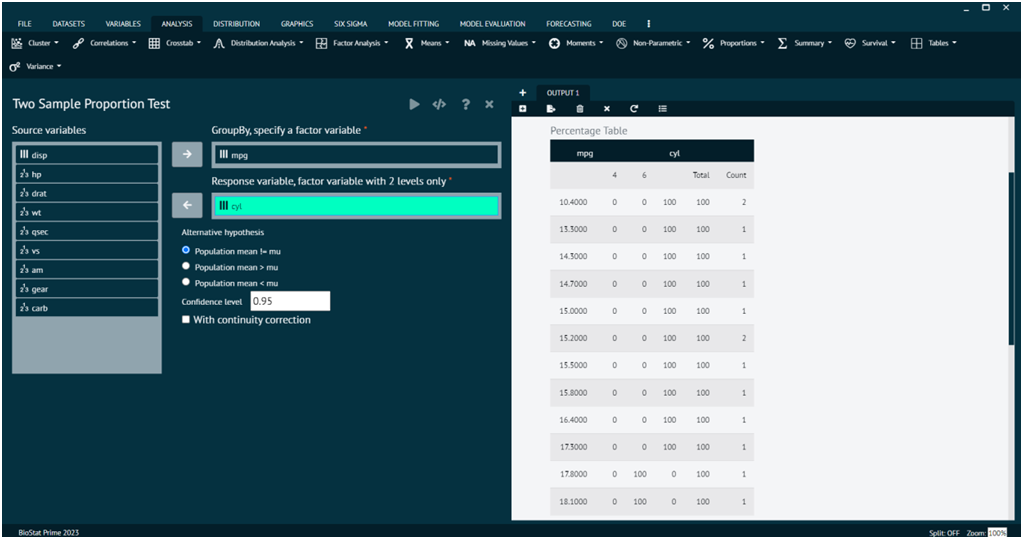Select gear in Source variables
The width and height of the screenshot is (1023, 539).
pos(87,288)
